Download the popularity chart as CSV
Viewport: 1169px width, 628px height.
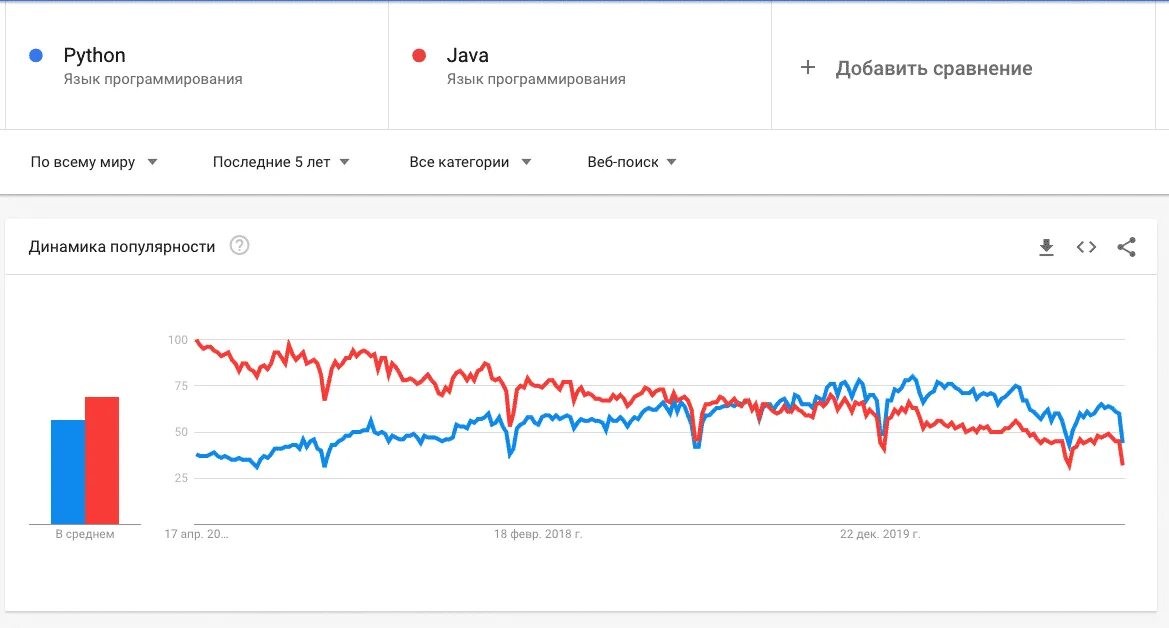[1046, 247]
